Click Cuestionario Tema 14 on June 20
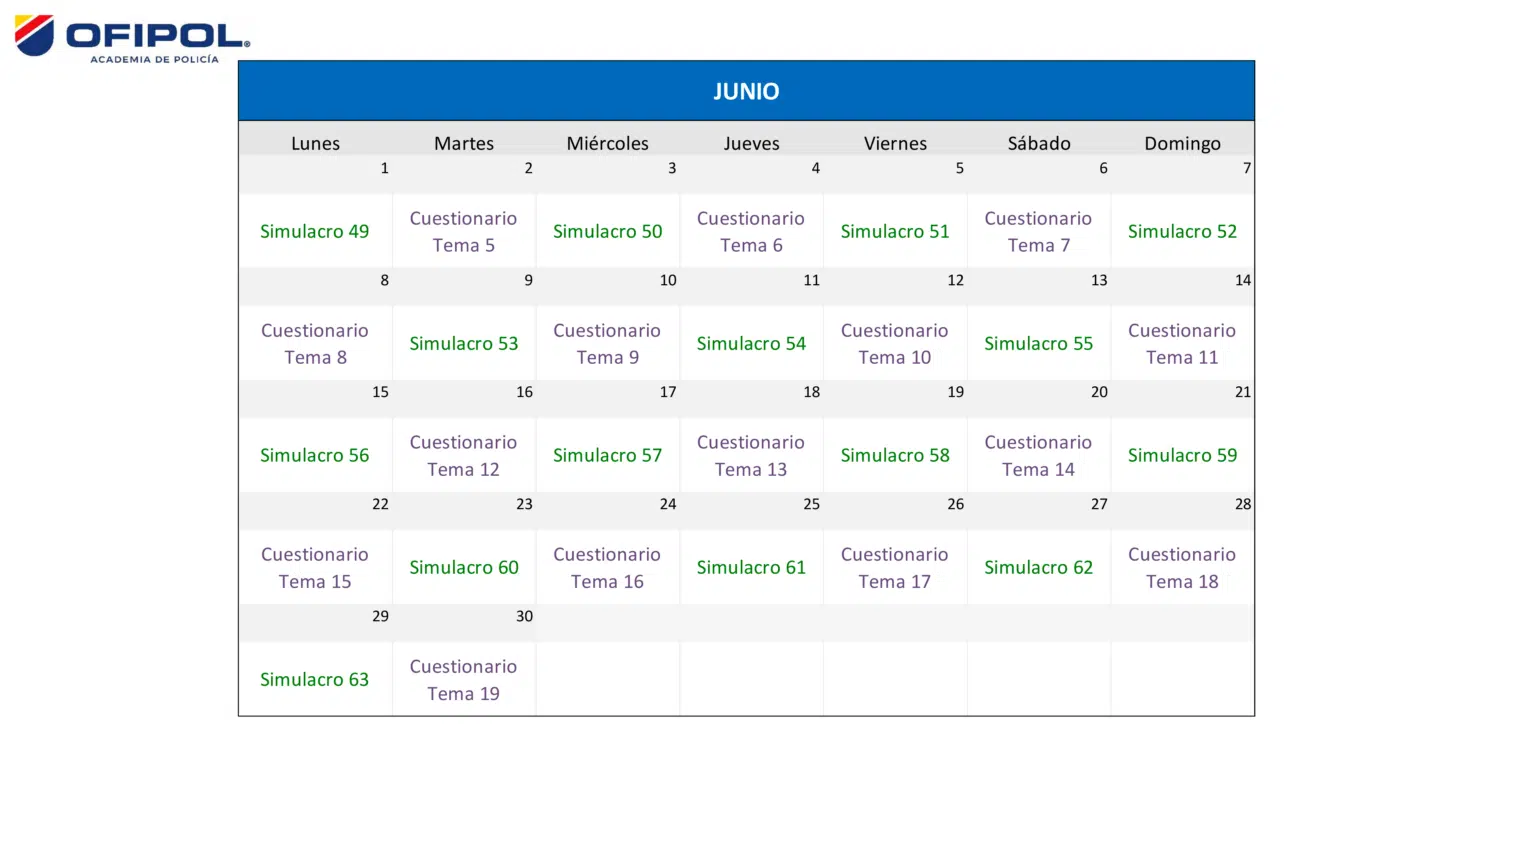This screenshot has height=864, width=1536. 1038,455
